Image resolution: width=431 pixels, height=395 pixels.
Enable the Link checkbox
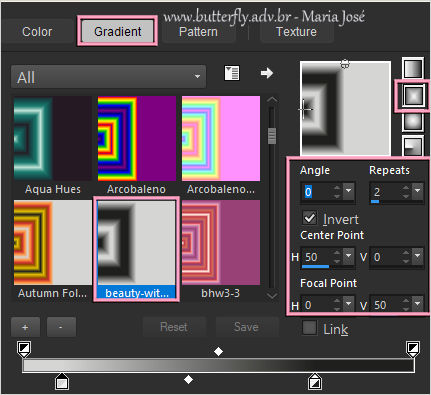pos(309,328)
